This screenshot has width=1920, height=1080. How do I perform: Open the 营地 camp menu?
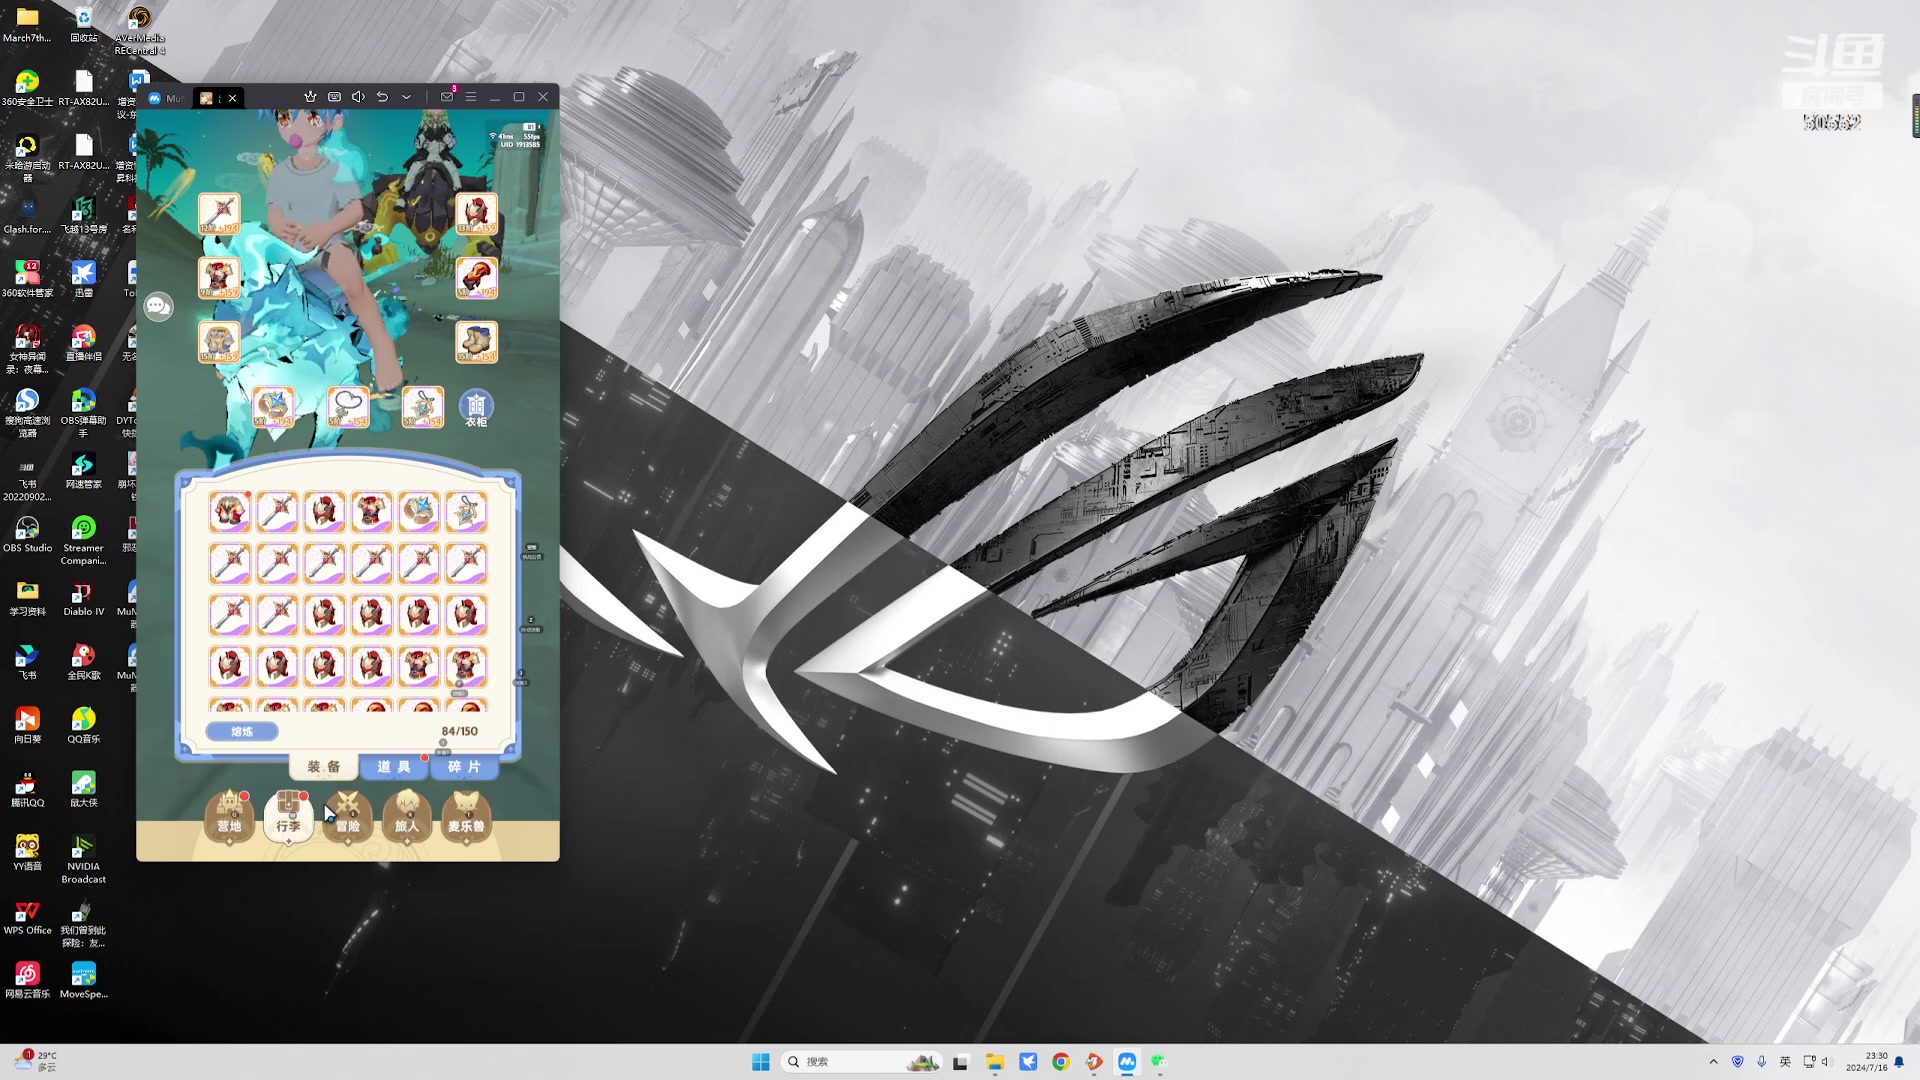pos(230,815)
